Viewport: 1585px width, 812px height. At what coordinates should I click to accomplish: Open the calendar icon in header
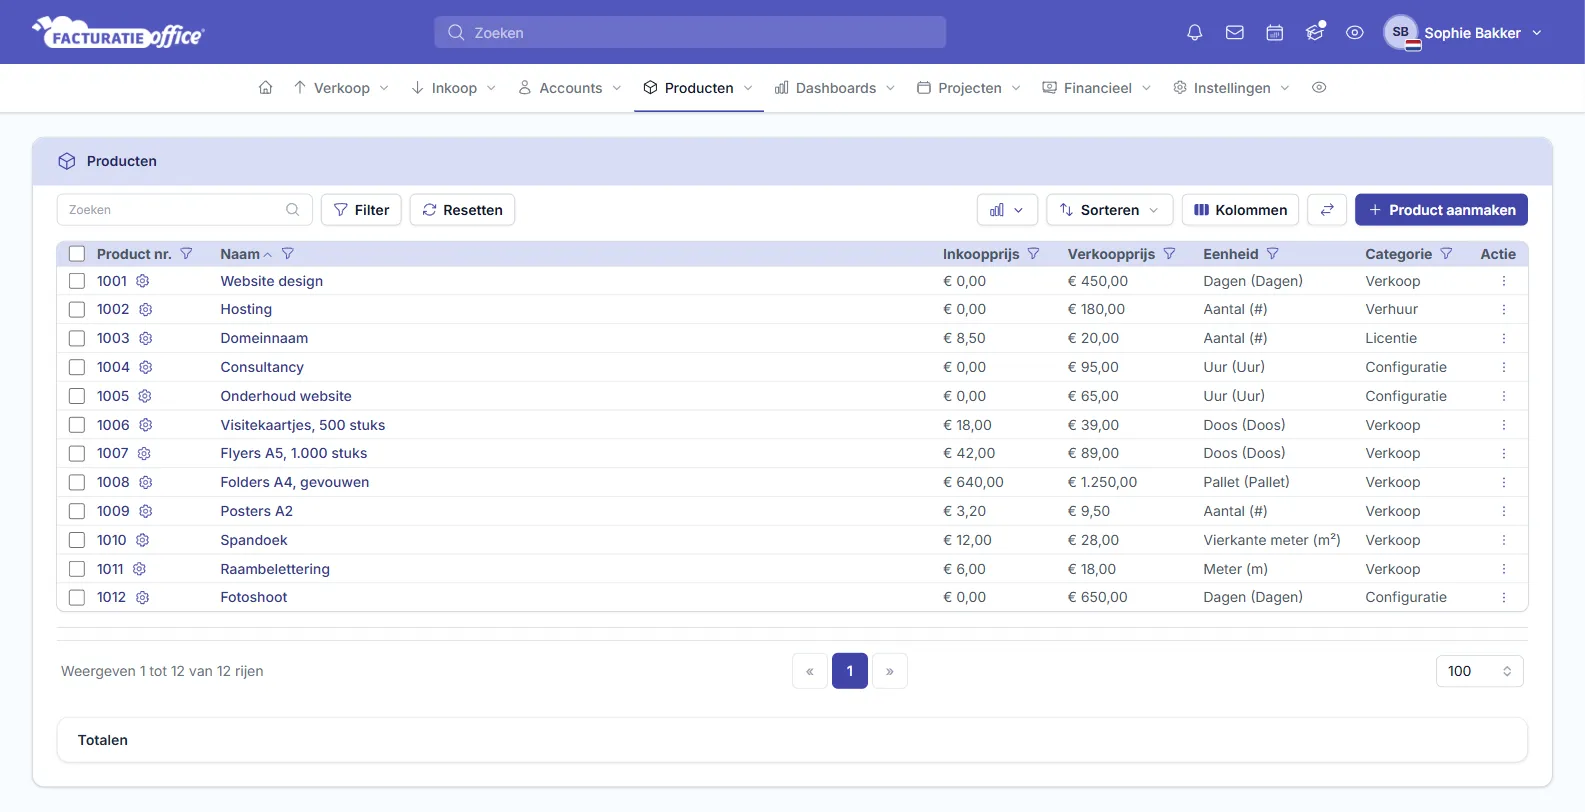pos(1274,33)
